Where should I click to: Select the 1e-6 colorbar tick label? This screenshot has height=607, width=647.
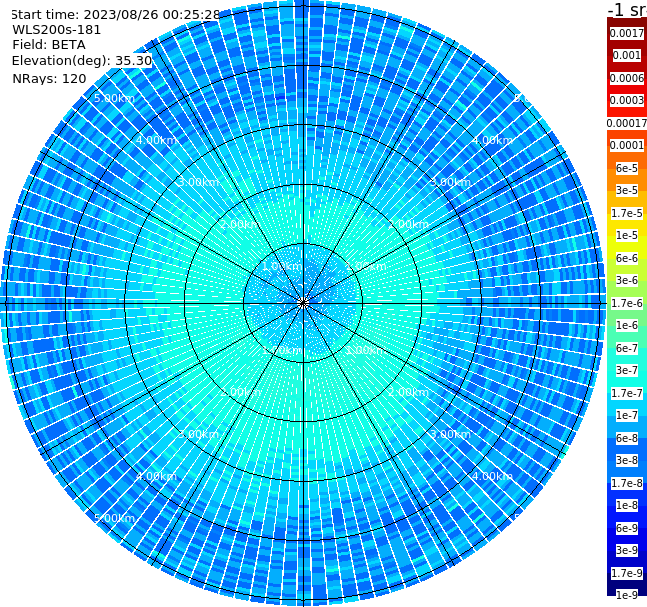click(x=627, y=325)
